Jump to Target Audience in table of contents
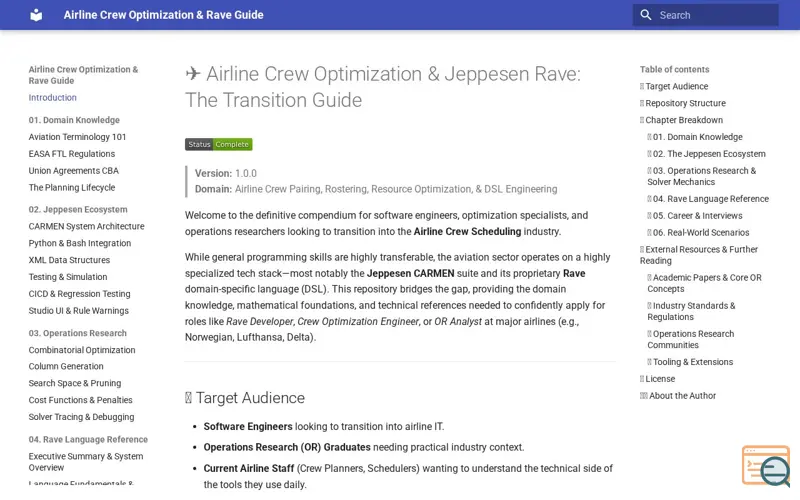The height and width of the screenshot is (500, 800). pos(674,86)
